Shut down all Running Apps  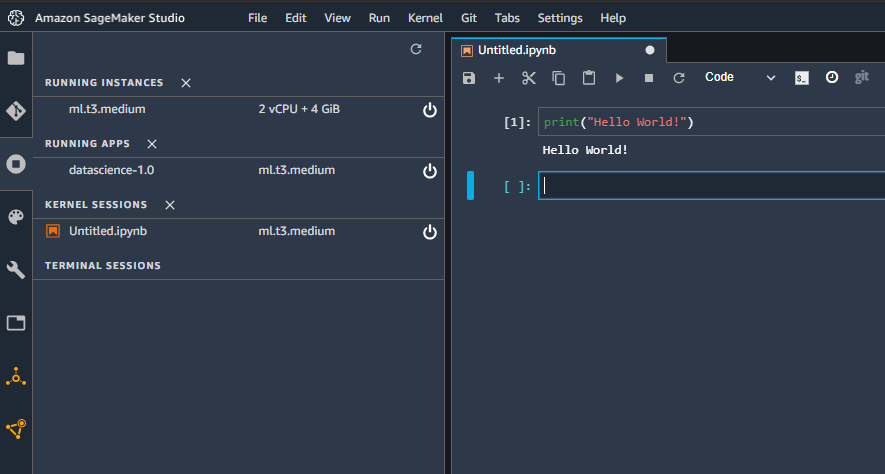pyautogui.click(x=152, y=144)
